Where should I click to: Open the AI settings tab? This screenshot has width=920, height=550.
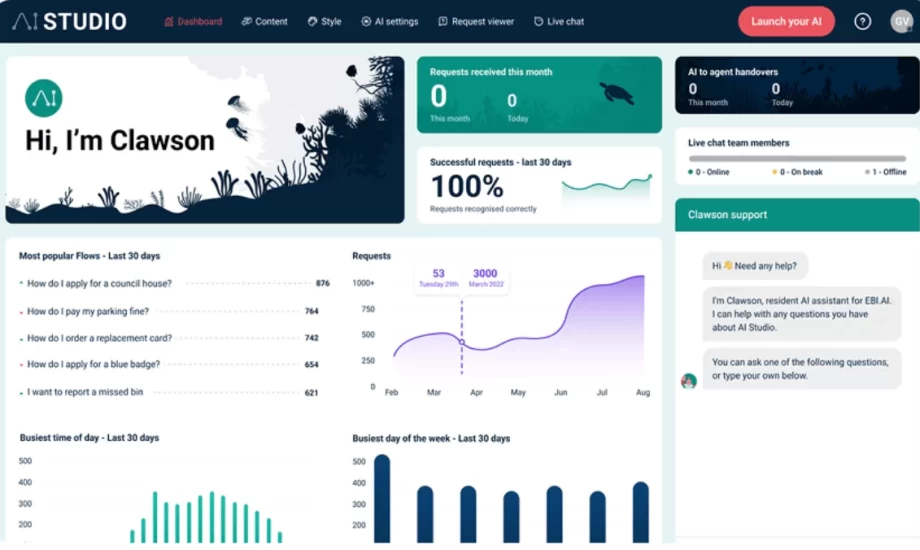(x=390, y=22)
